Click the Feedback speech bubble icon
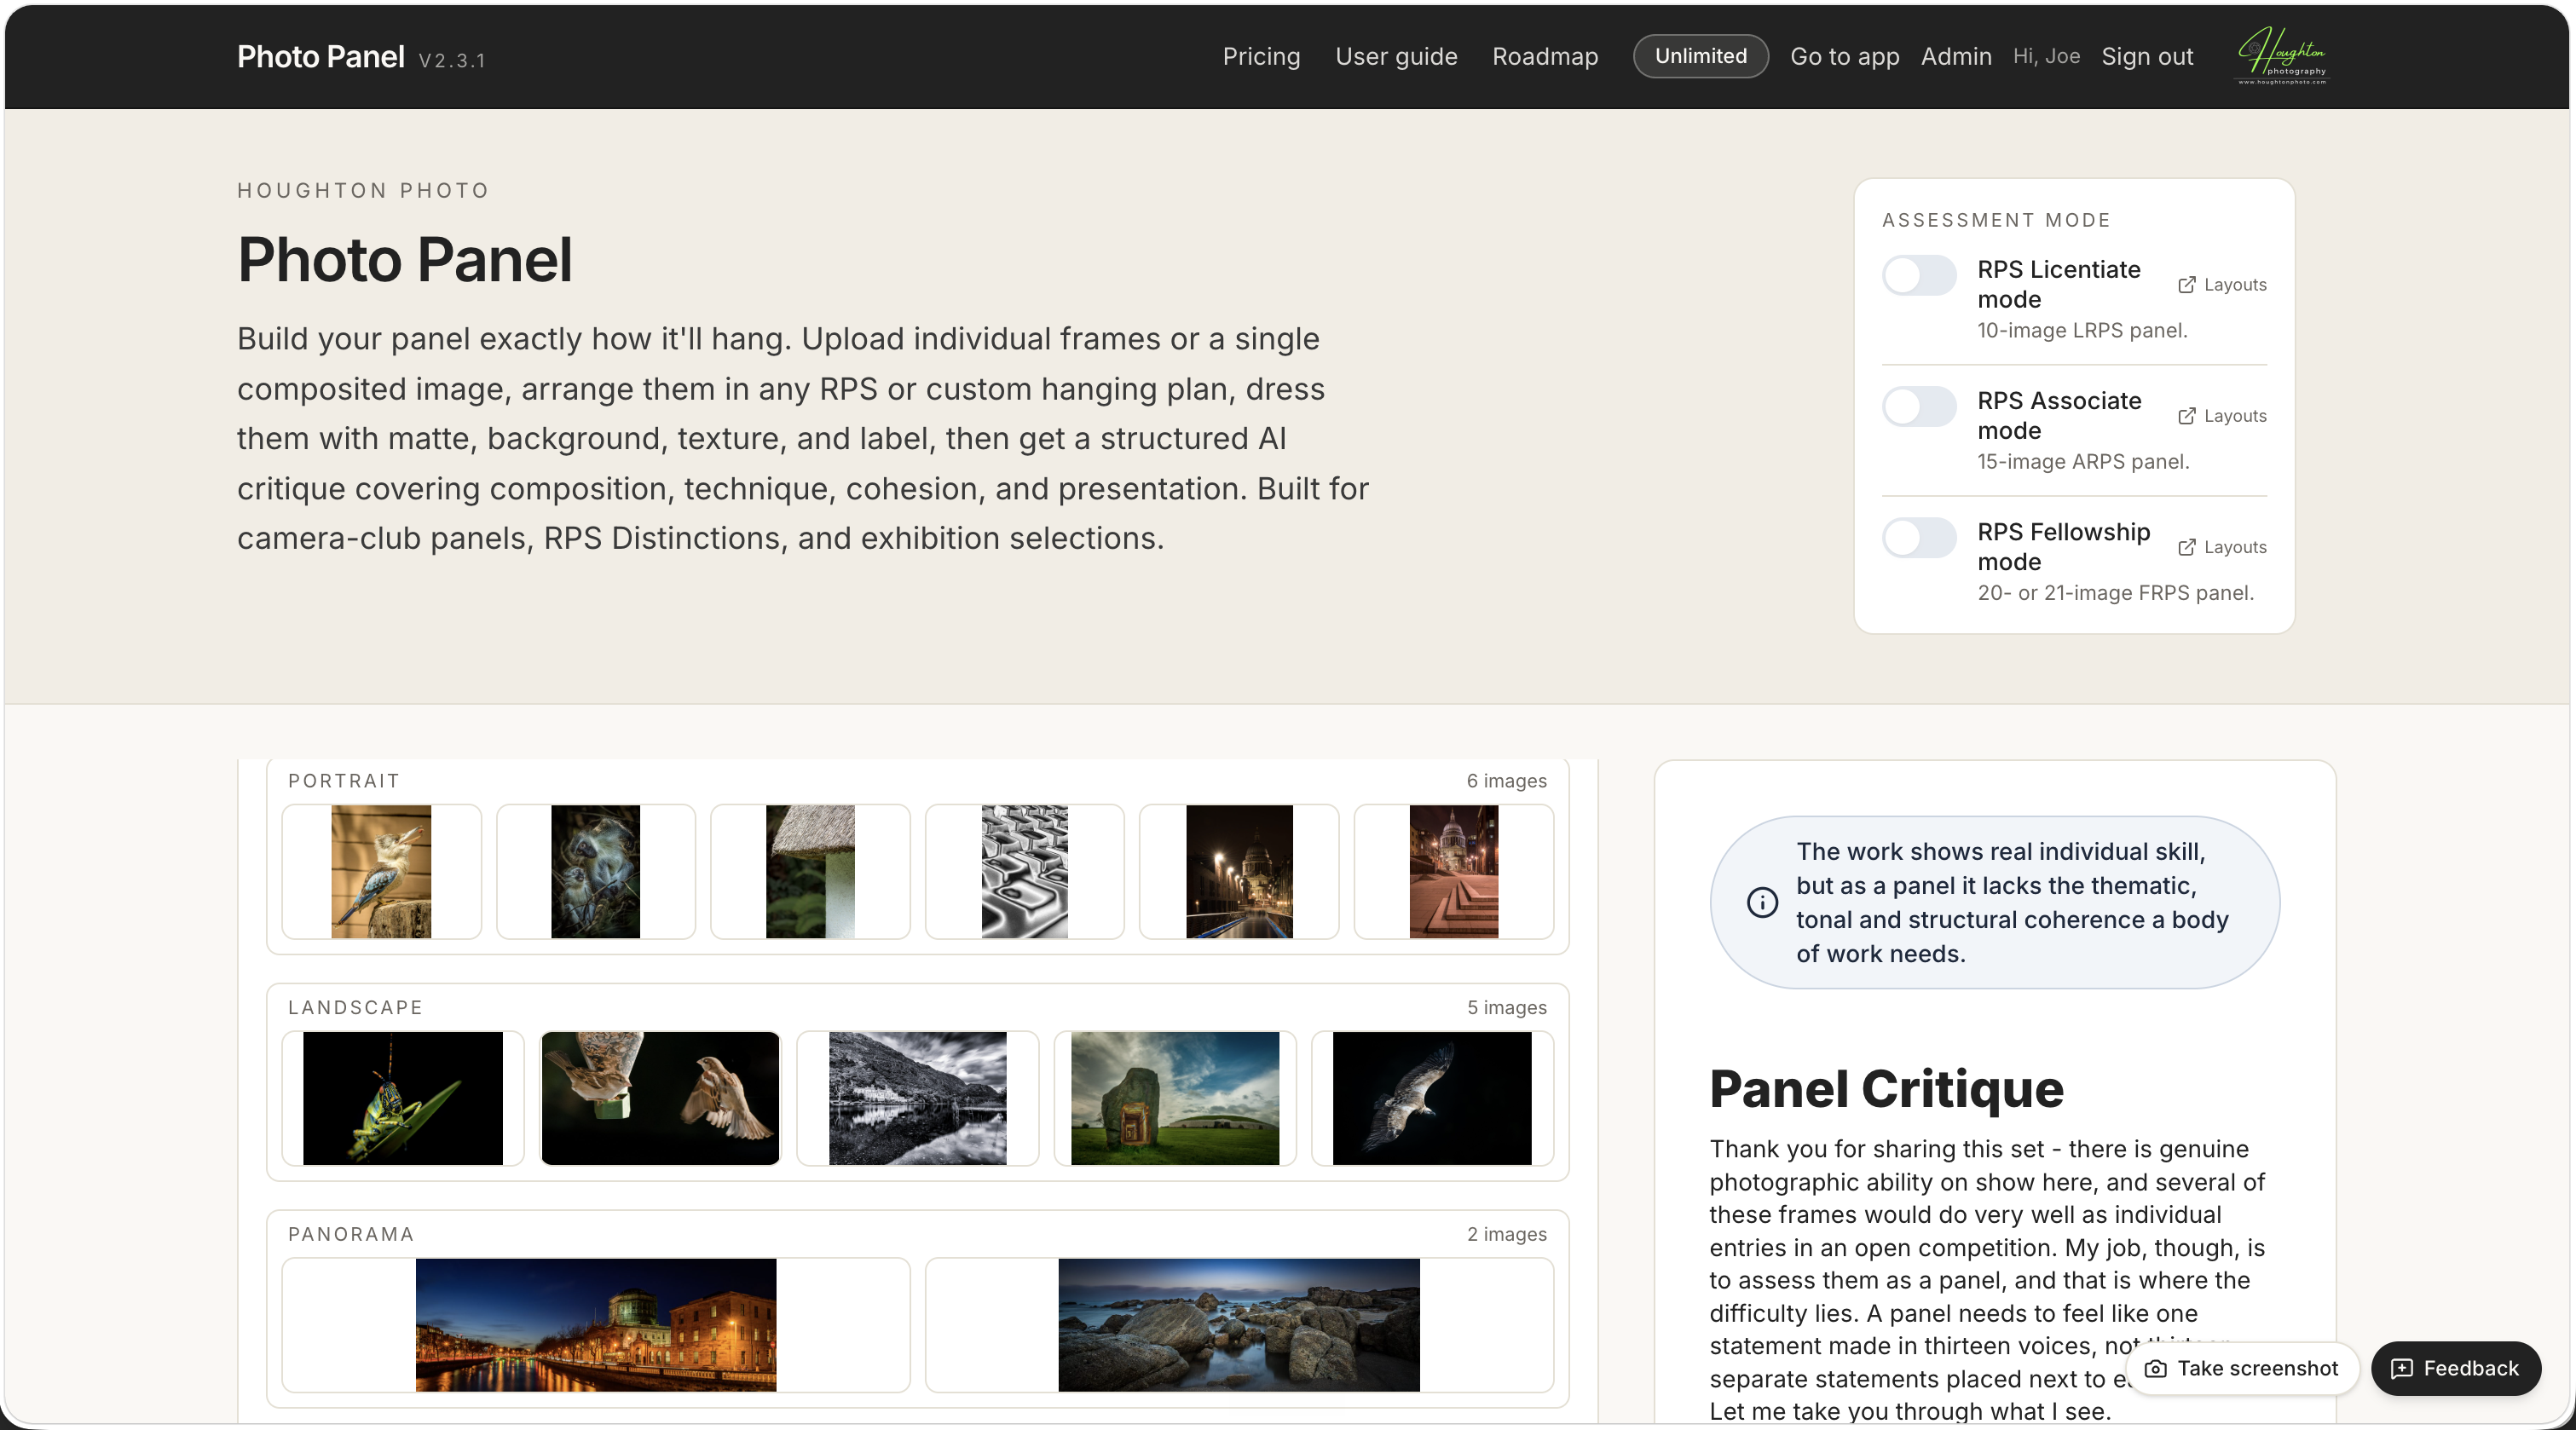2576x1430 pixels. [2402, 1368]
